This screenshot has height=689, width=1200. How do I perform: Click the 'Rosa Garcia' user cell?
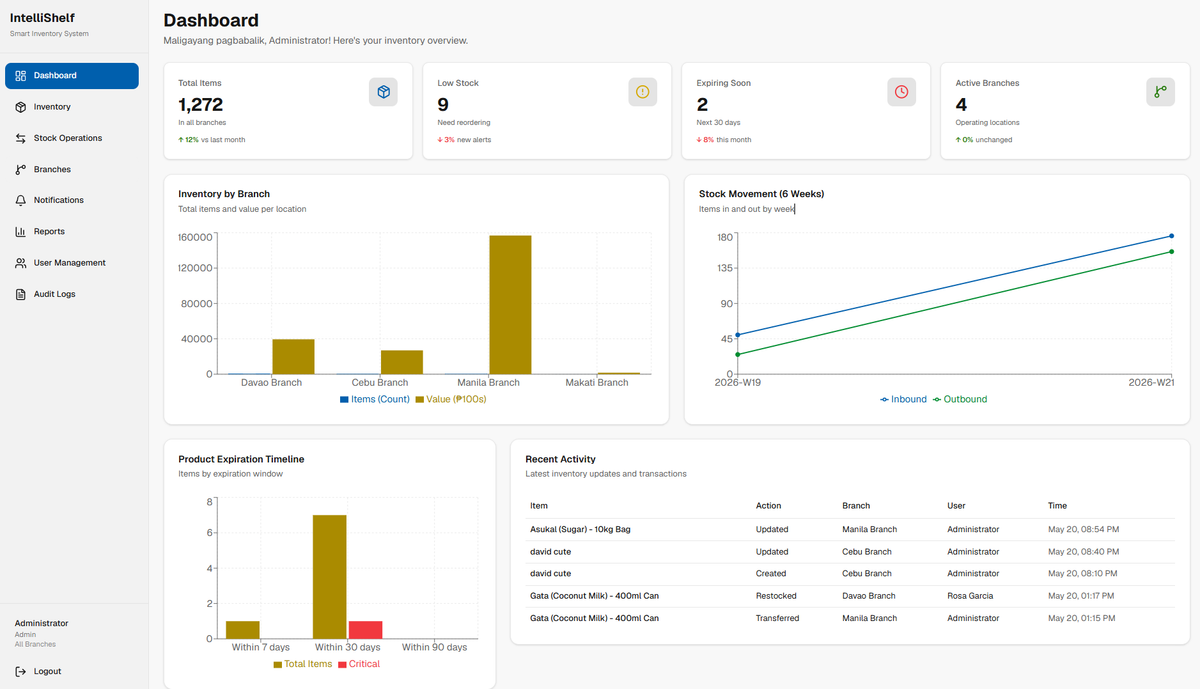point(969,596)
